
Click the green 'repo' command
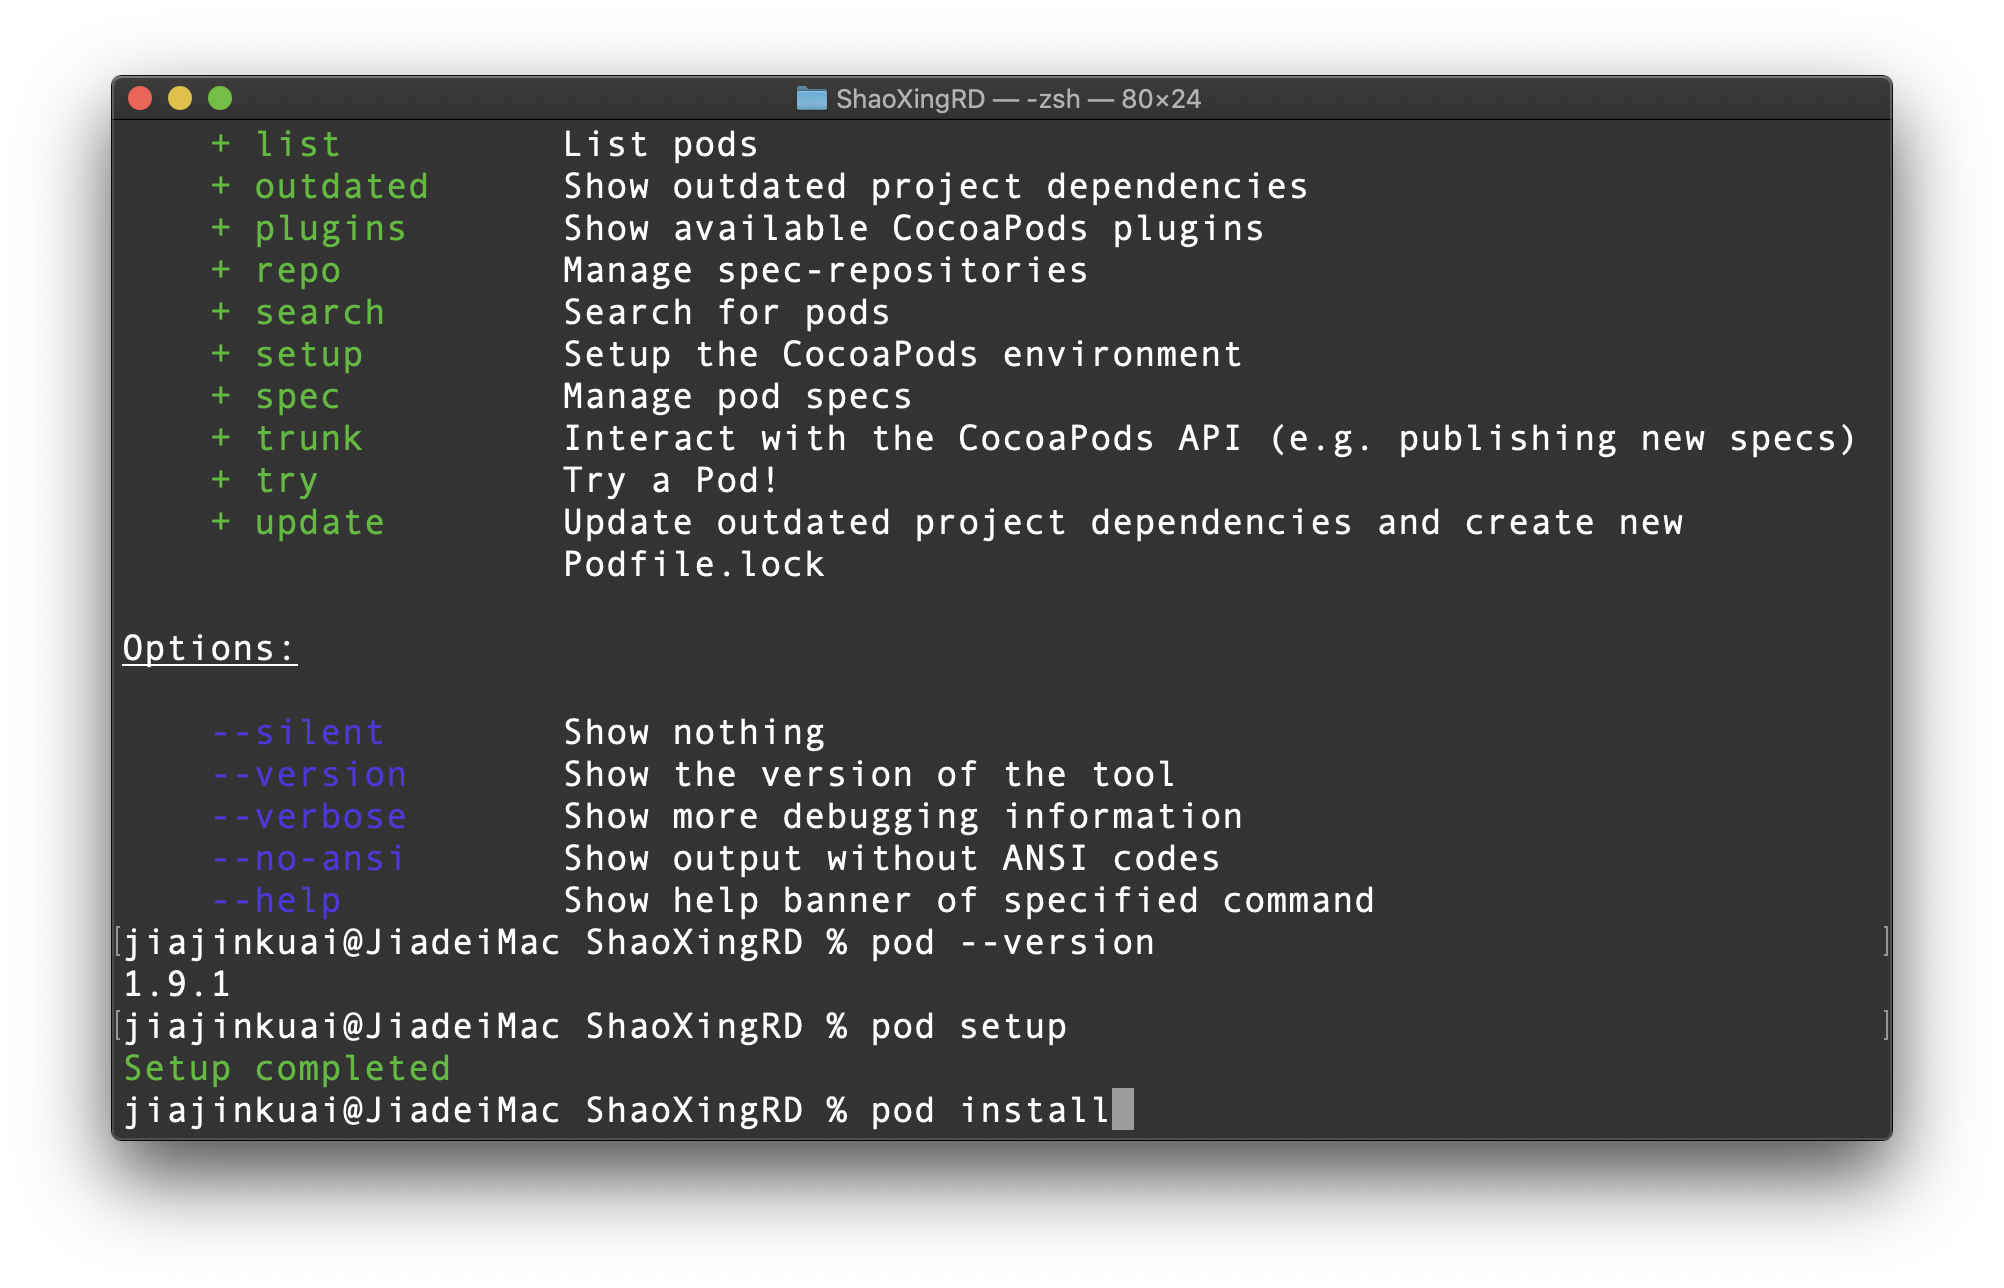(298, 271)
